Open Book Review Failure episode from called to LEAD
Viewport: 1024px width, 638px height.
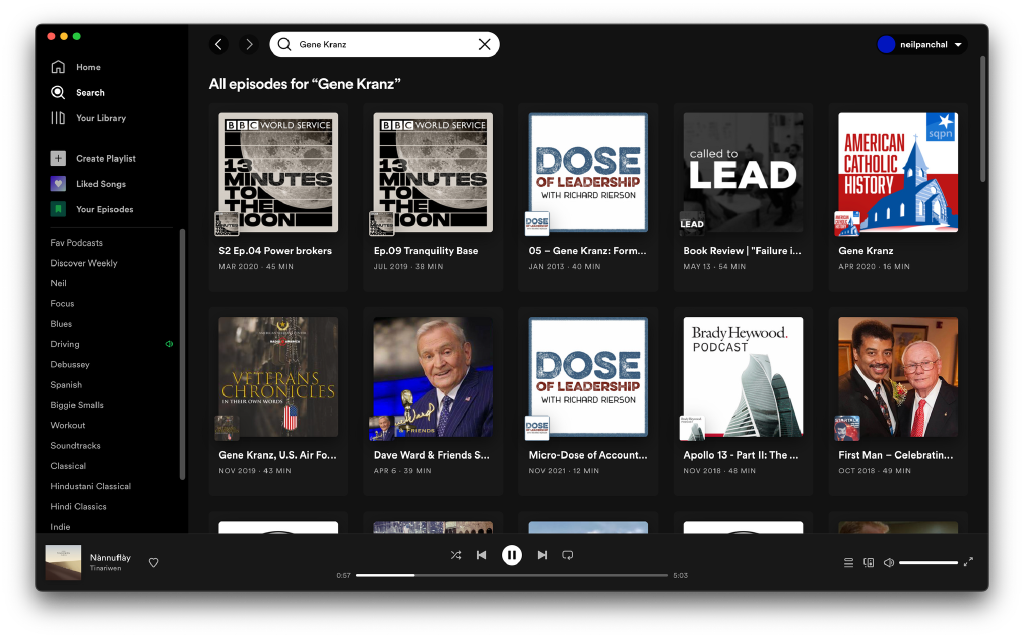743,196
